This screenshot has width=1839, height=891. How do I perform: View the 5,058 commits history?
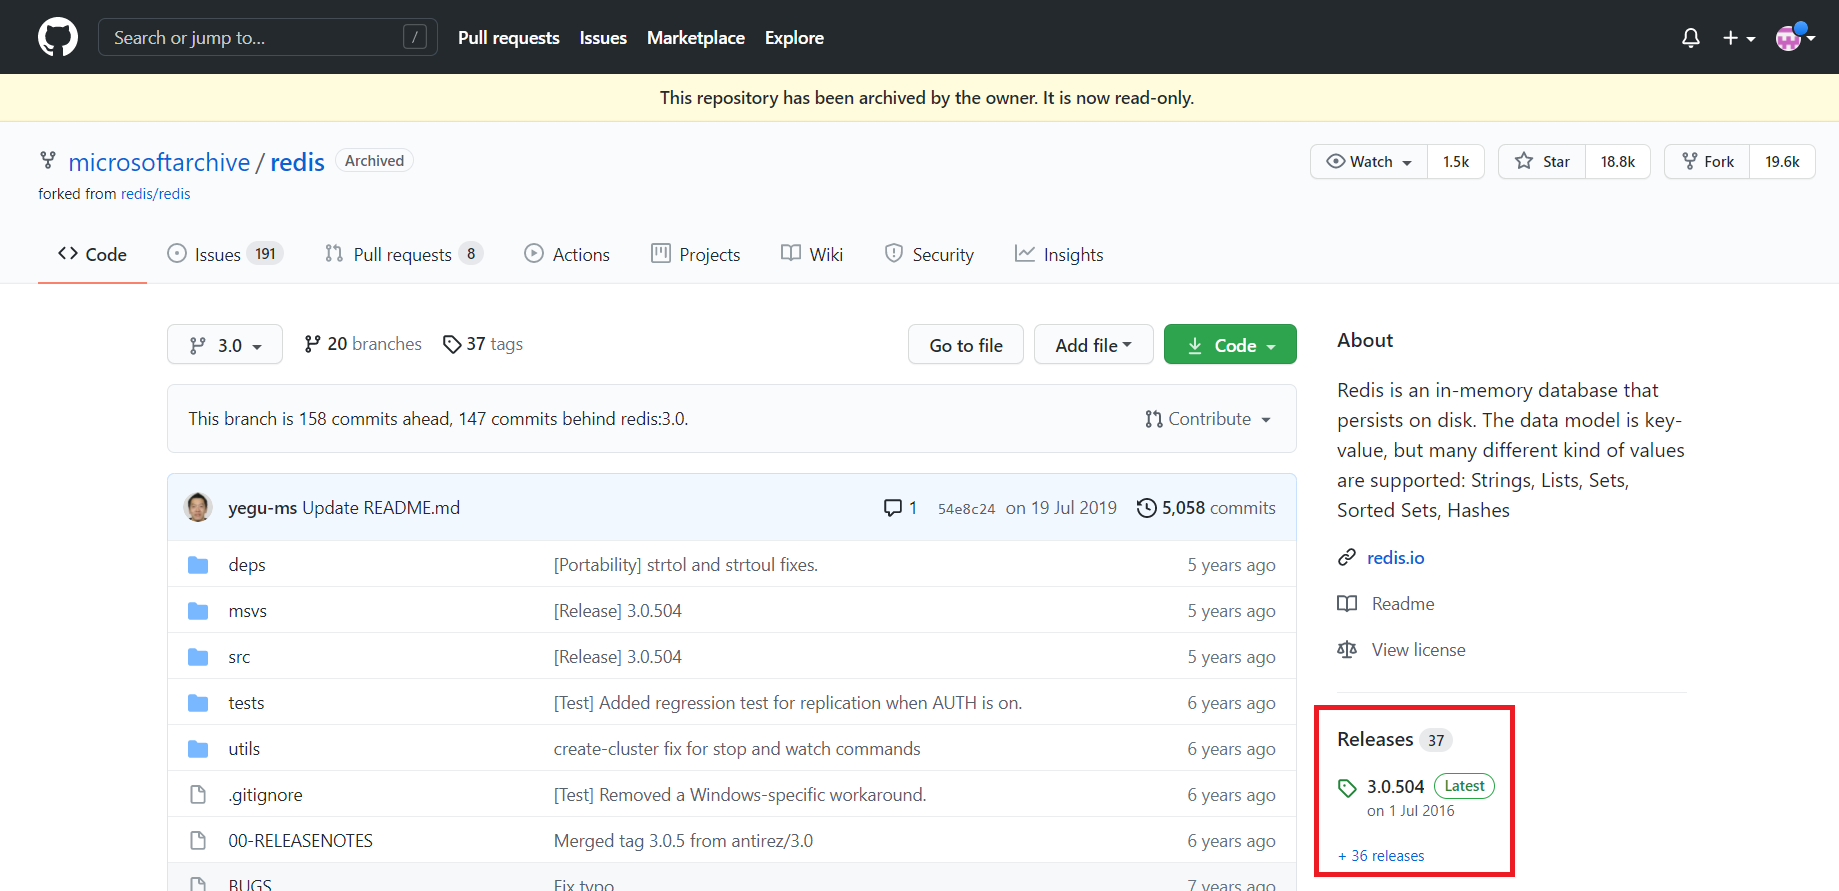click(x=1206, y=508)
